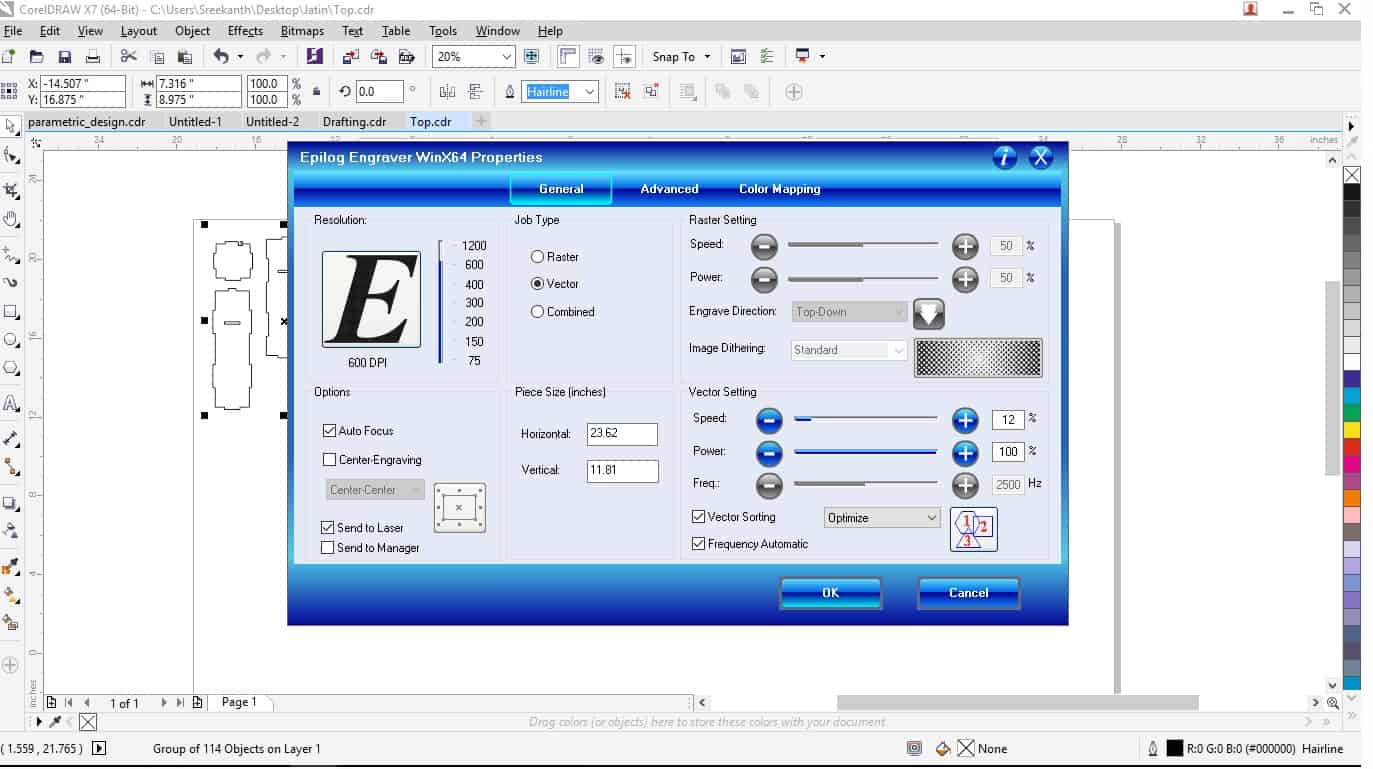This screenshot has height=769, width=1373.
Task: Click the Publish to PDF icon
Action: coord(407,56)
